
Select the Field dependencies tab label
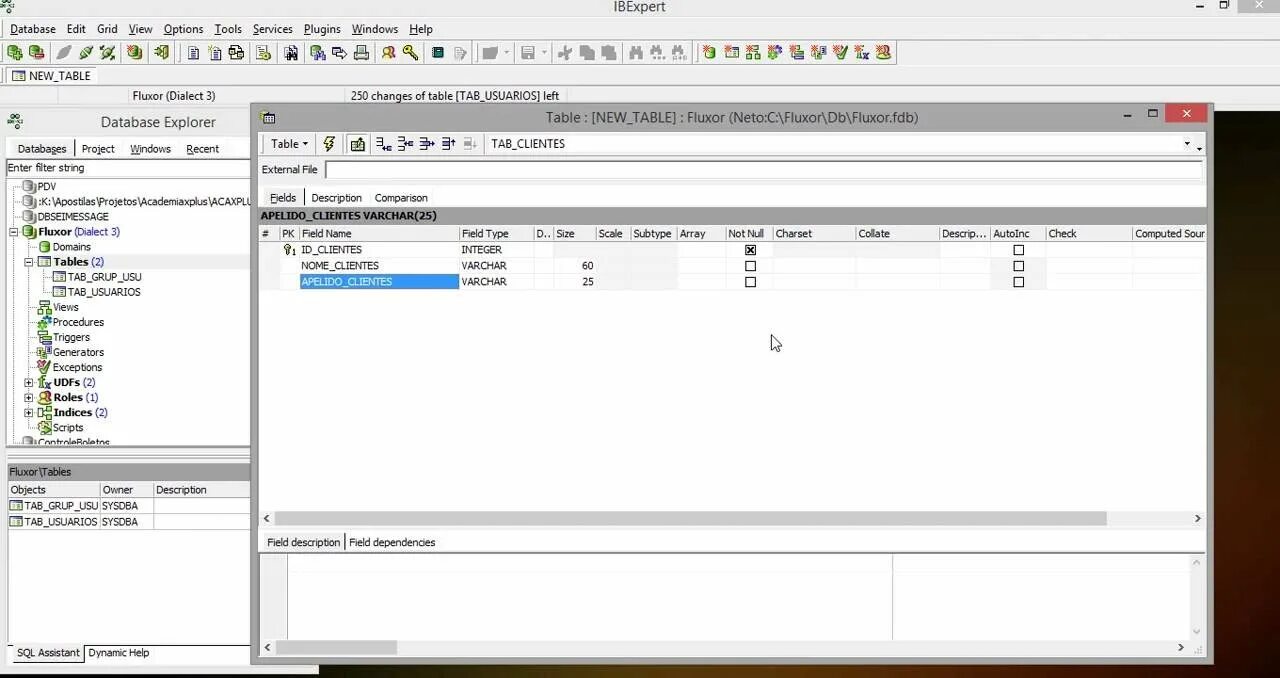pyautogui.click(x=391, y=542)
